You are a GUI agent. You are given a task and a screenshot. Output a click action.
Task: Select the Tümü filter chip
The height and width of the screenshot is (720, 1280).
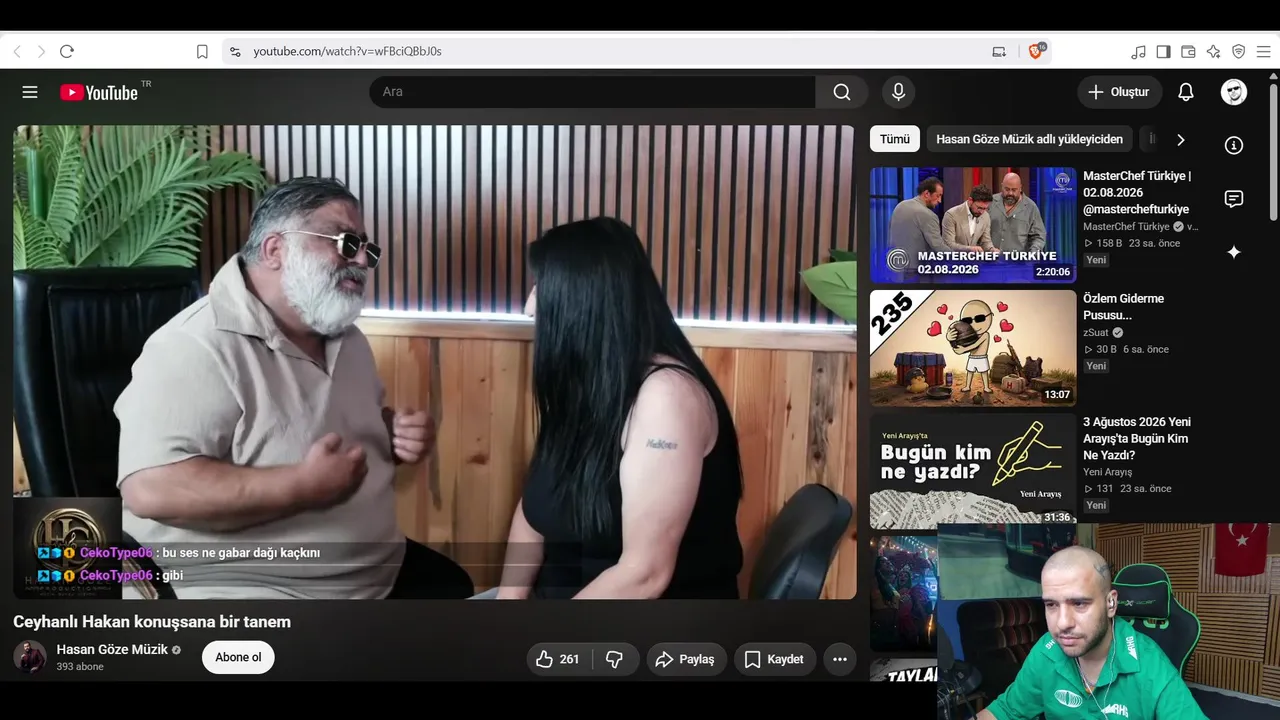point(895,139)
